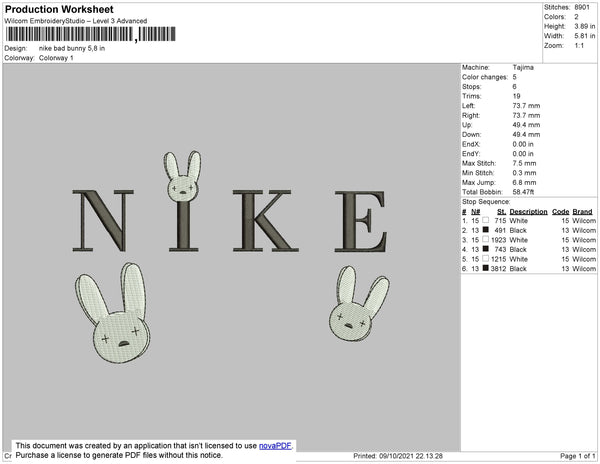Click the bunny head above the letter I
Screen dimensions: 600x464
(x=183, y=176)
